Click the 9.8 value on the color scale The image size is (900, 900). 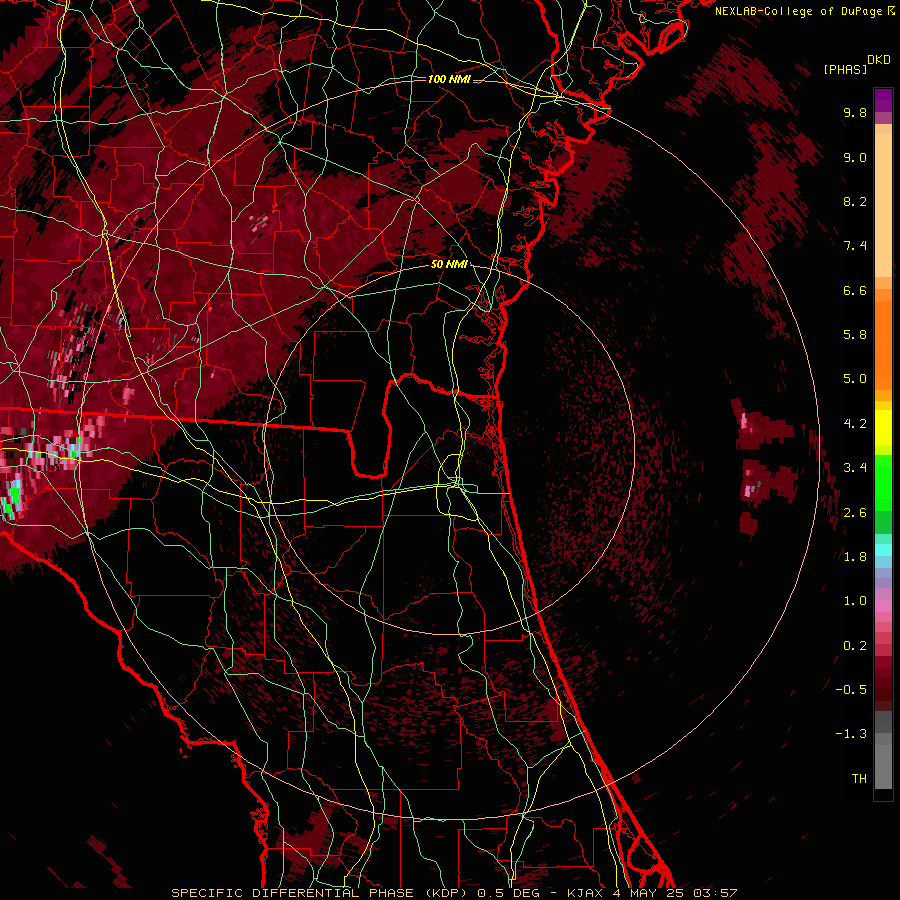point(855,112)
